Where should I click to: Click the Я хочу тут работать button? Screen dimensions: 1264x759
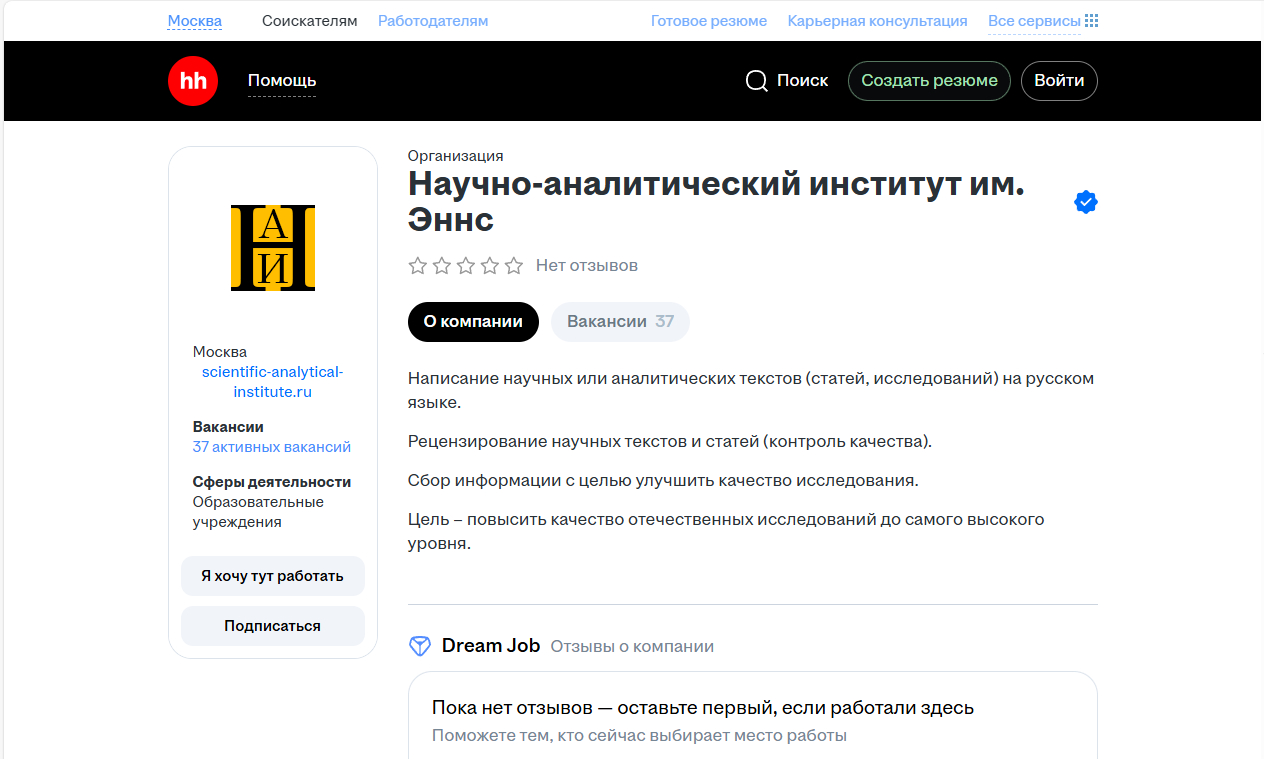point(272,576)
